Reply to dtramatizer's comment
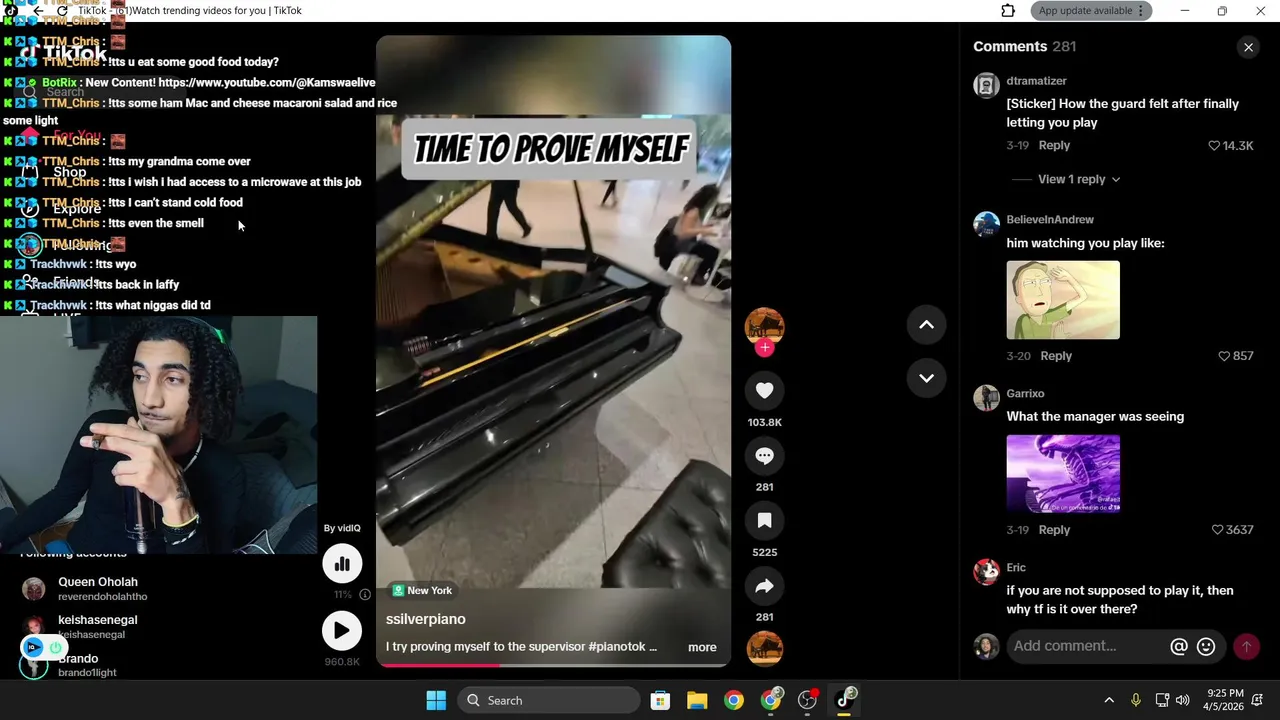The width and height of the screenshot is (1280, 720). (1054, 146)
